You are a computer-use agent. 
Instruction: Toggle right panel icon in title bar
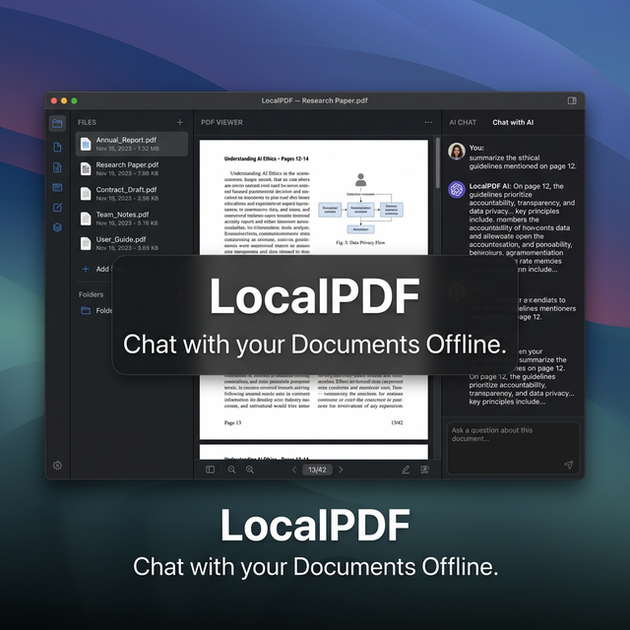(572, 100)
